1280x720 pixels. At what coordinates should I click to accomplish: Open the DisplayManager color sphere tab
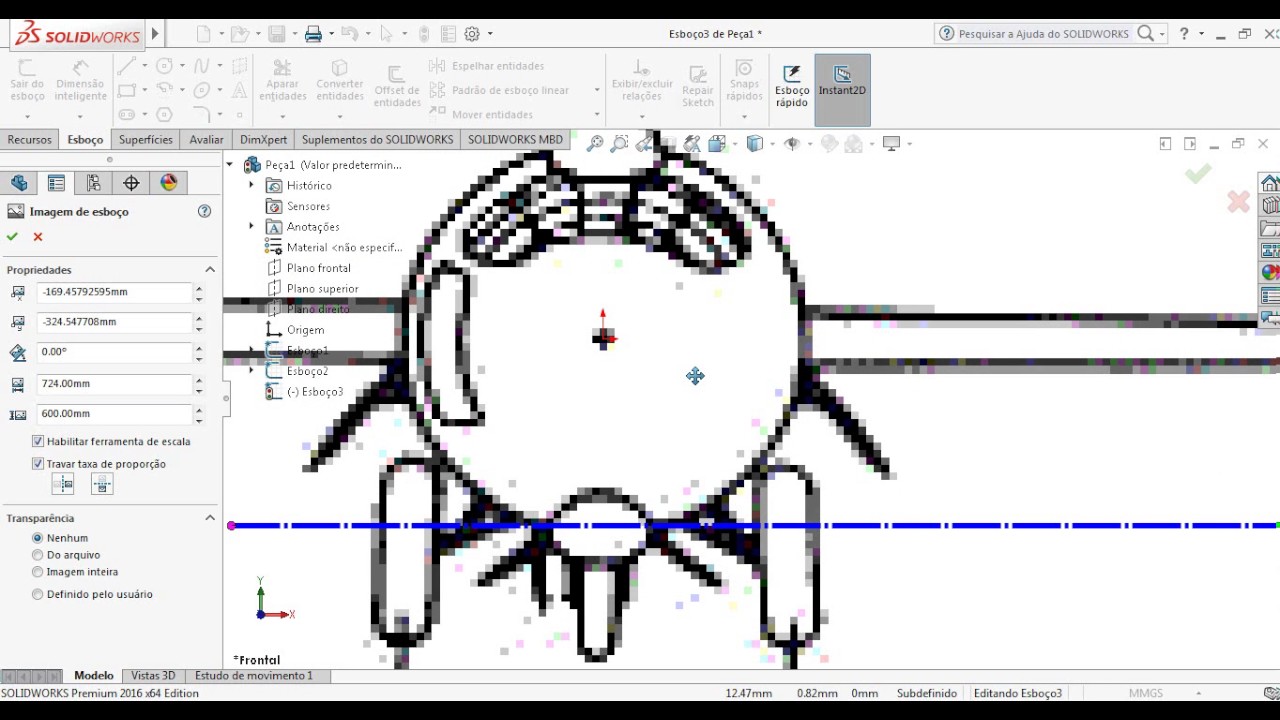(x=168, y=183)
